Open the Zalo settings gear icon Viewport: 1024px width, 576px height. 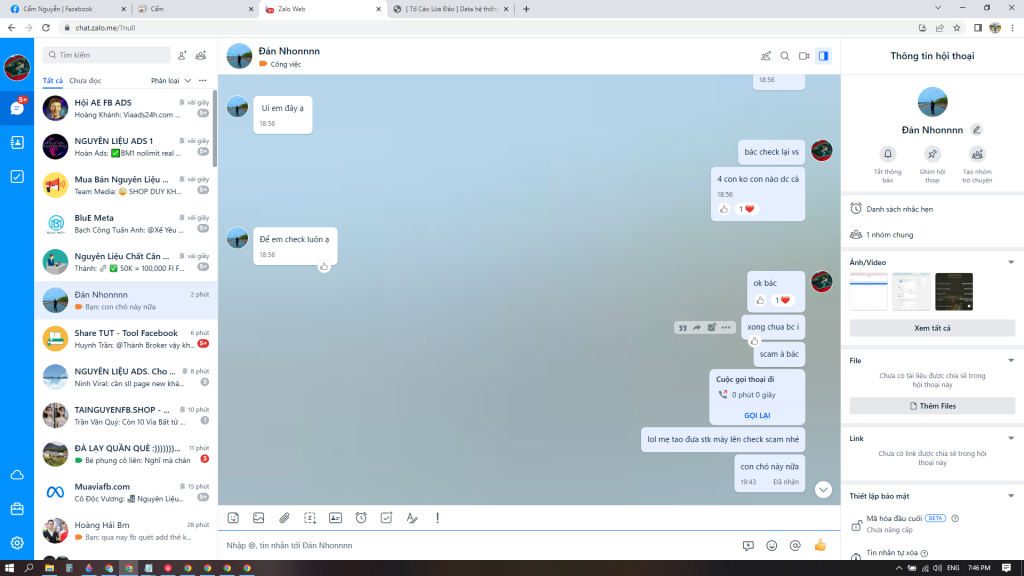coord(17,543)
